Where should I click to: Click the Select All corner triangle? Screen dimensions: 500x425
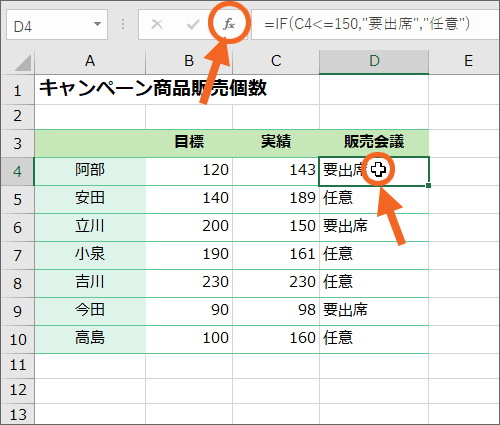pos(22,62)
